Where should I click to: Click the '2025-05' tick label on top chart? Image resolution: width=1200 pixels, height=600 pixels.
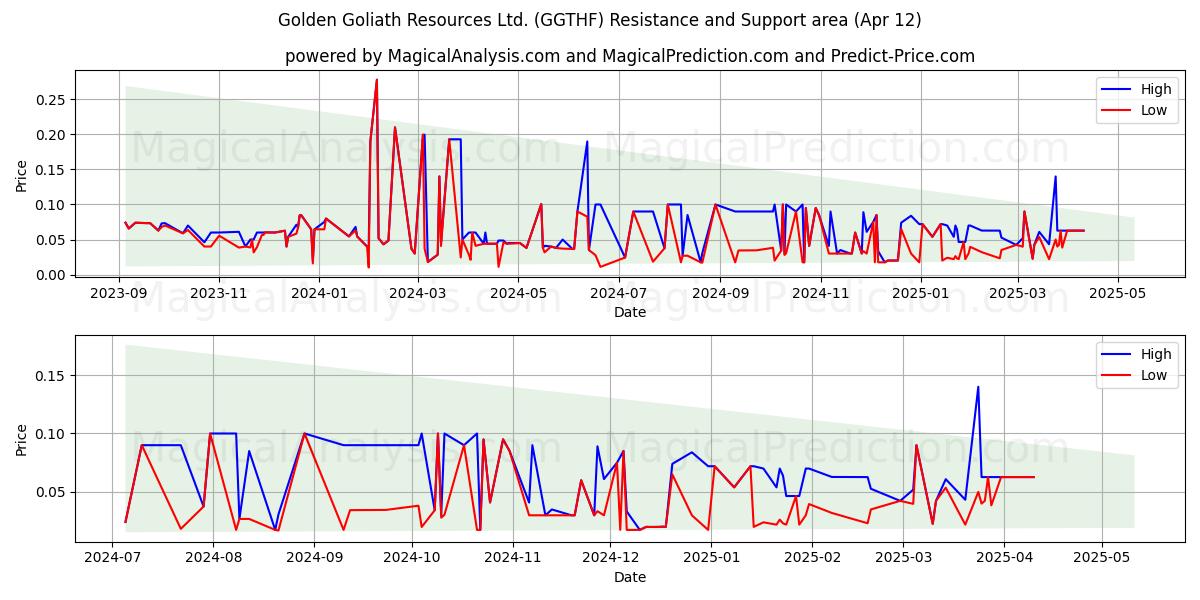click(1117, 293)
